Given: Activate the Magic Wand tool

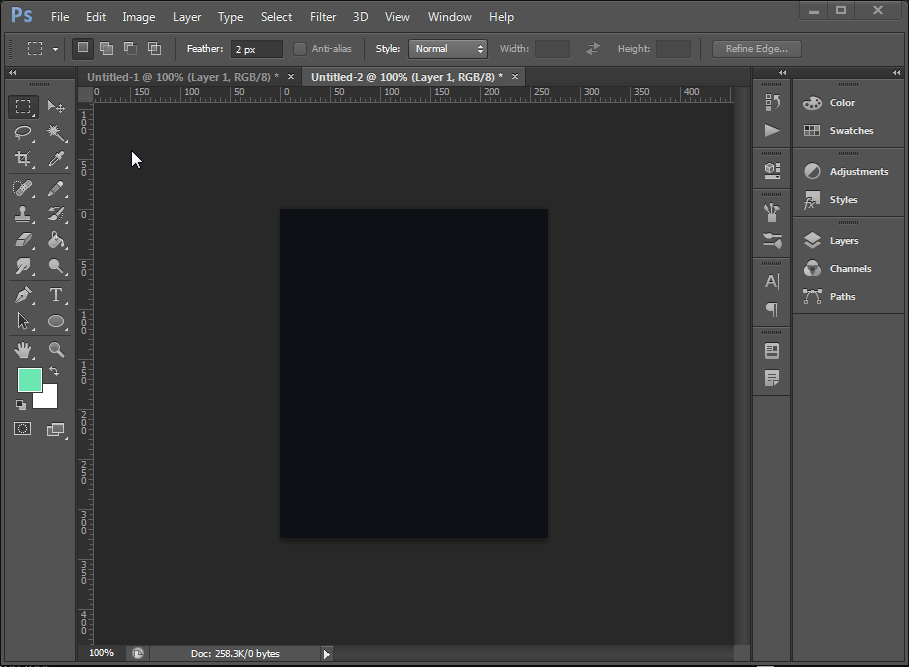Looking at the screenshot, I should click(x=57, y=134).
